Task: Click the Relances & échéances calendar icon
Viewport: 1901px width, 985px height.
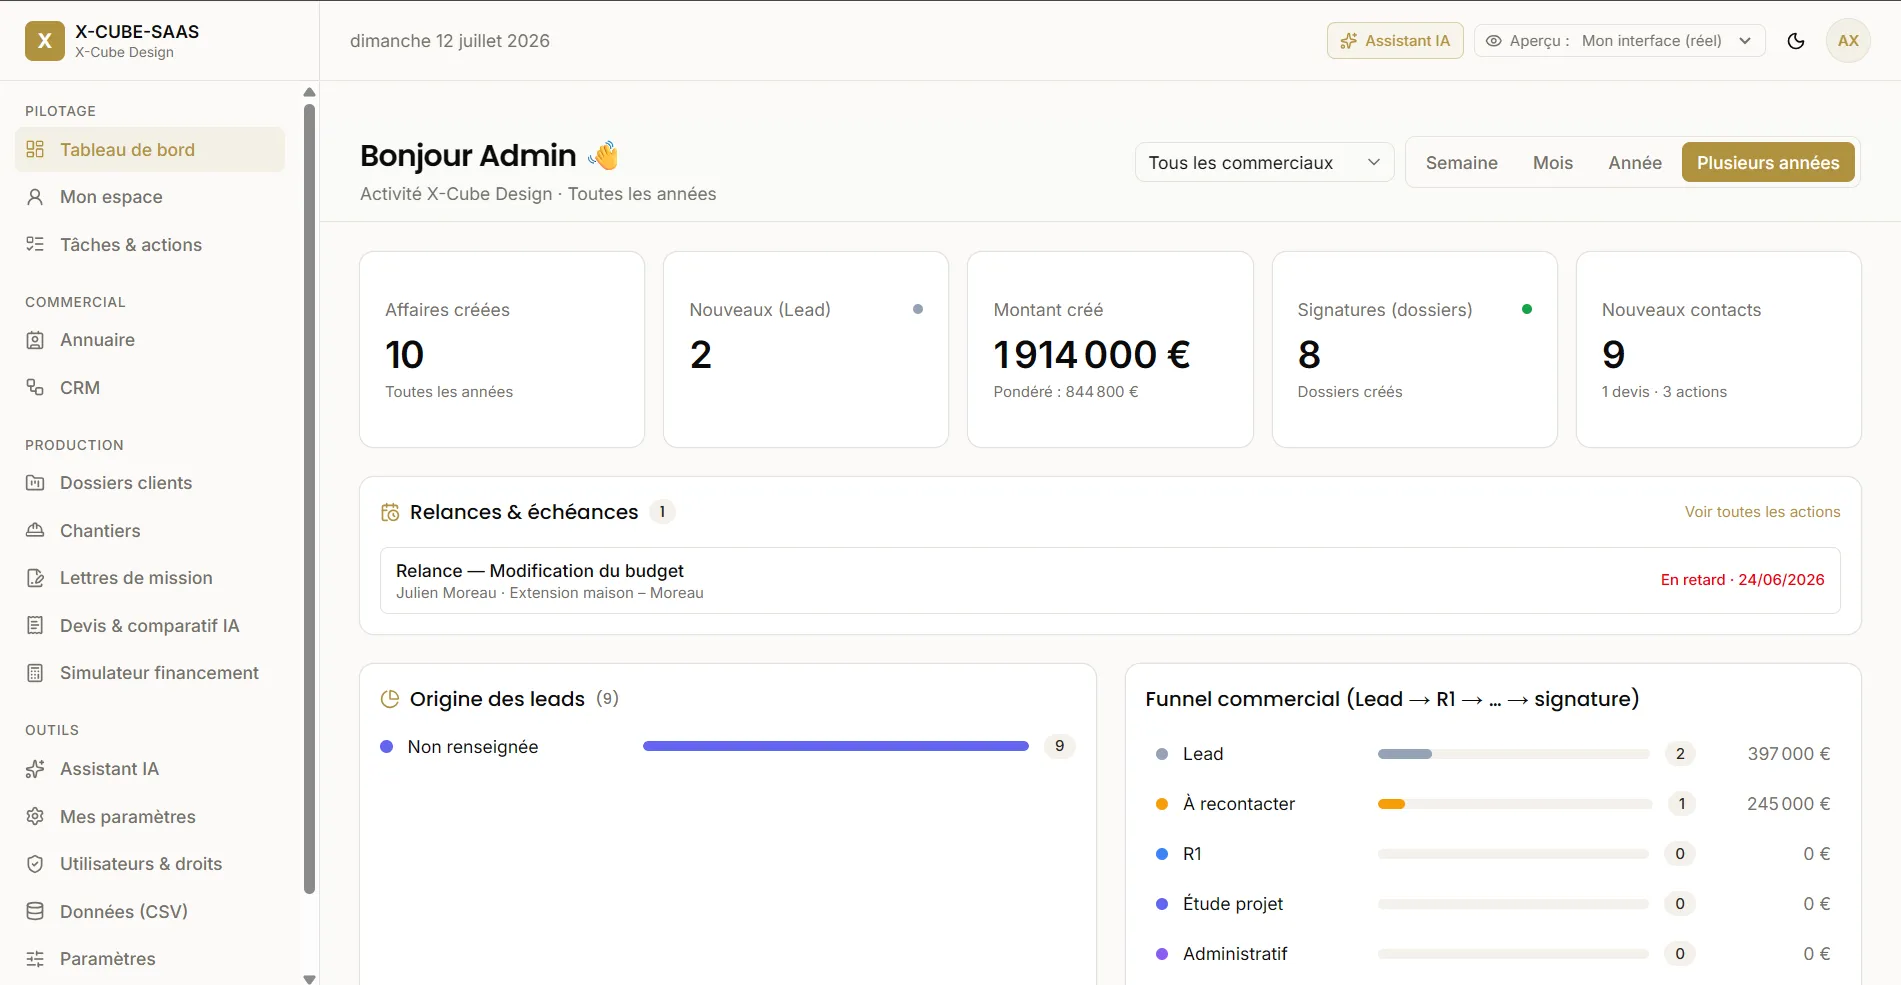Action: click(390, 512)
